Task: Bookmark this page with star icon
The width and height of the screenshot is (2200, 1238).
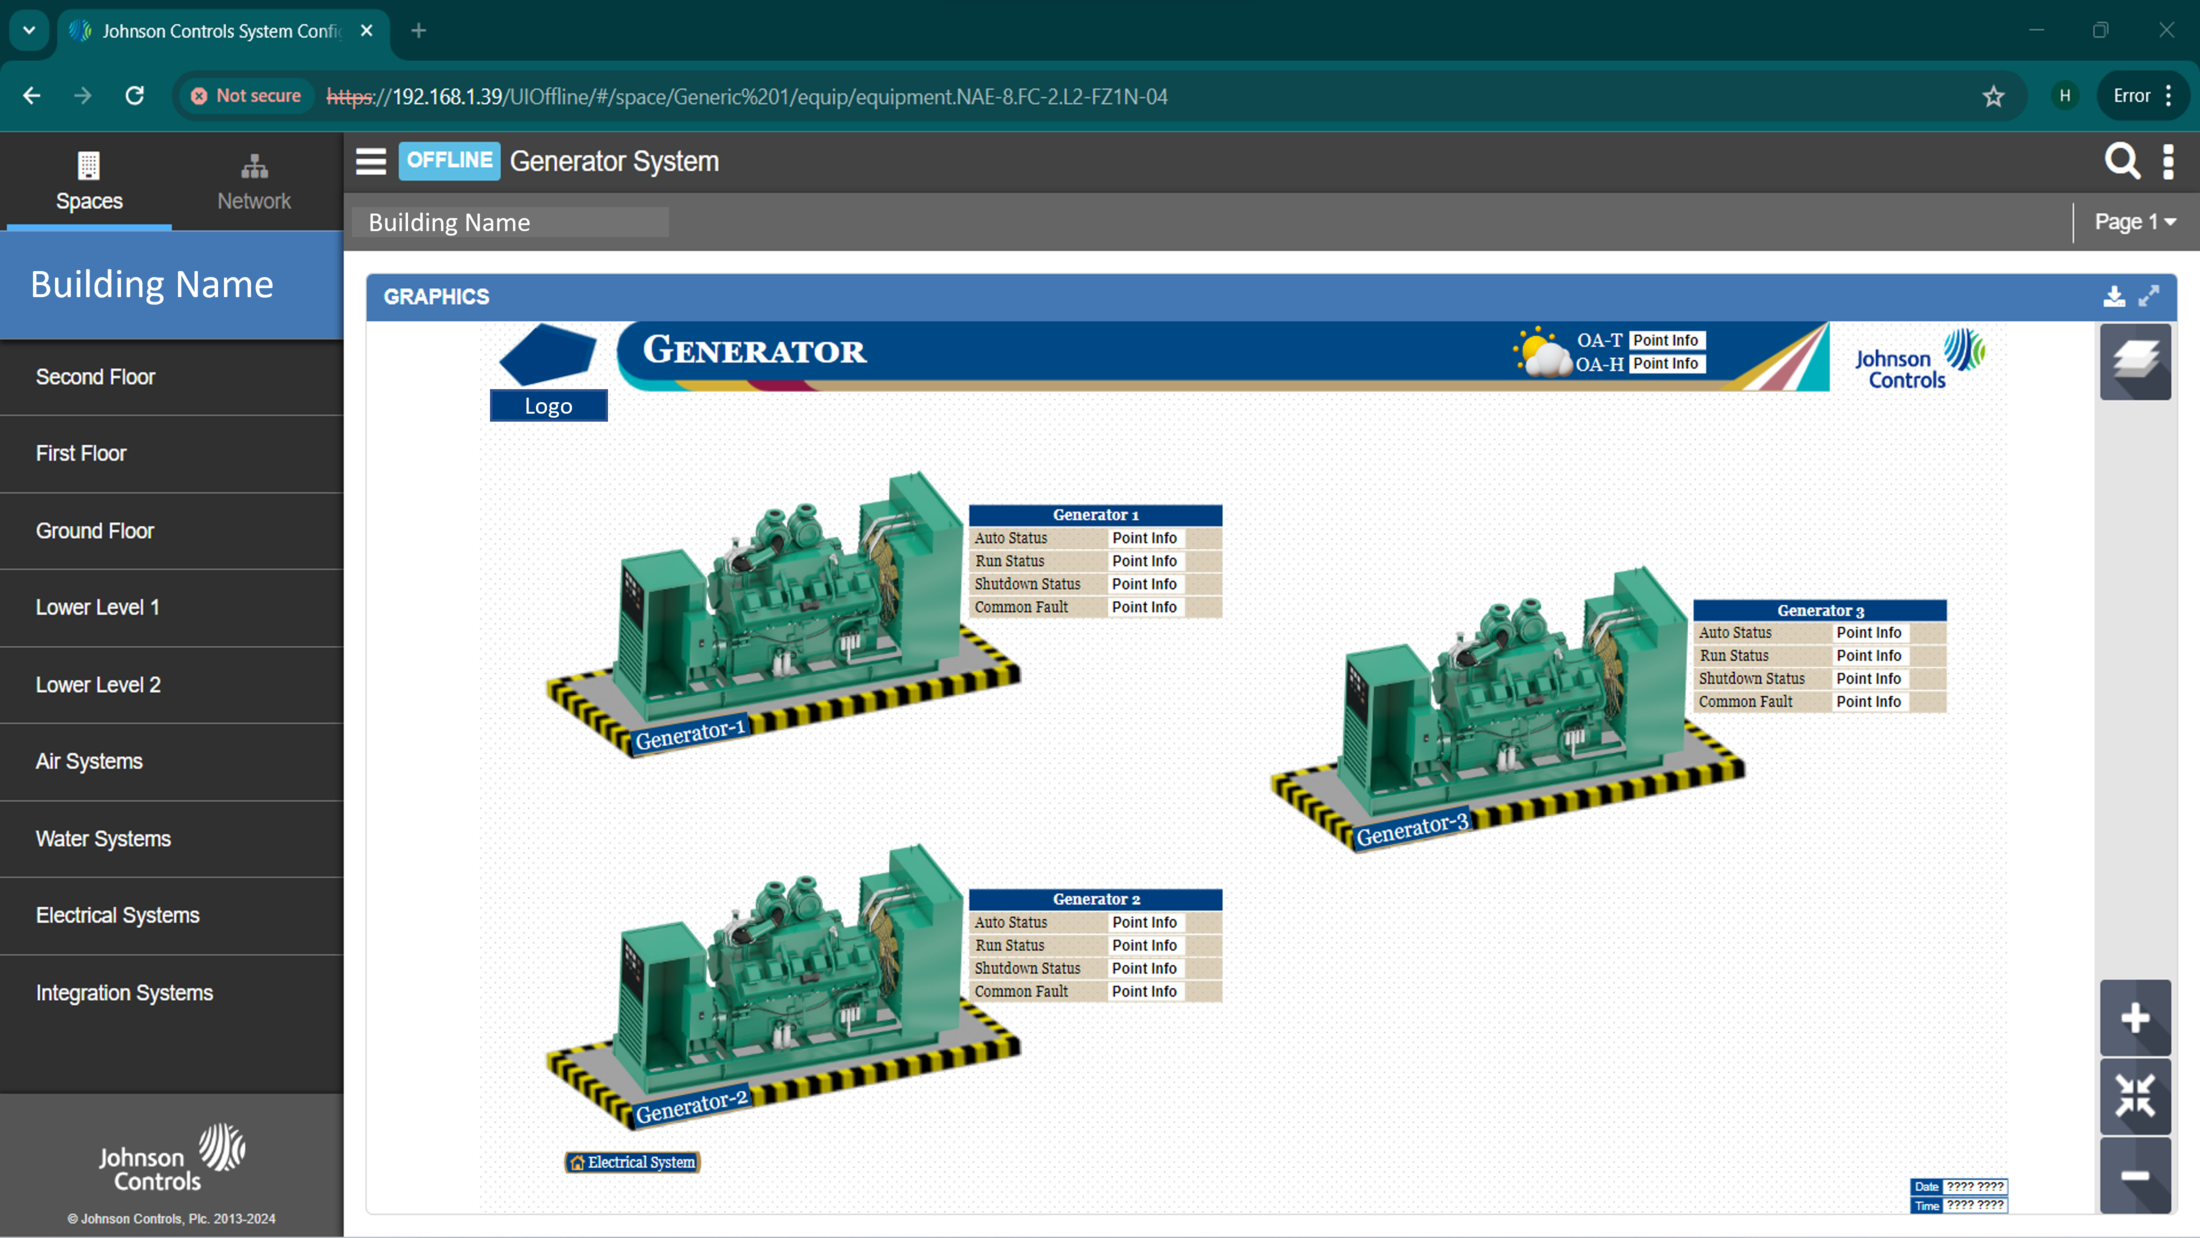Action: [x=1993, y=96]
